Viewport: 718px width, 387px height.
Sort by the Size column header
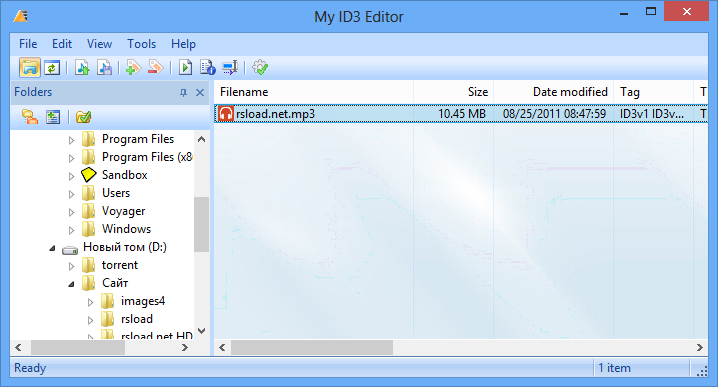pos(453,92)
